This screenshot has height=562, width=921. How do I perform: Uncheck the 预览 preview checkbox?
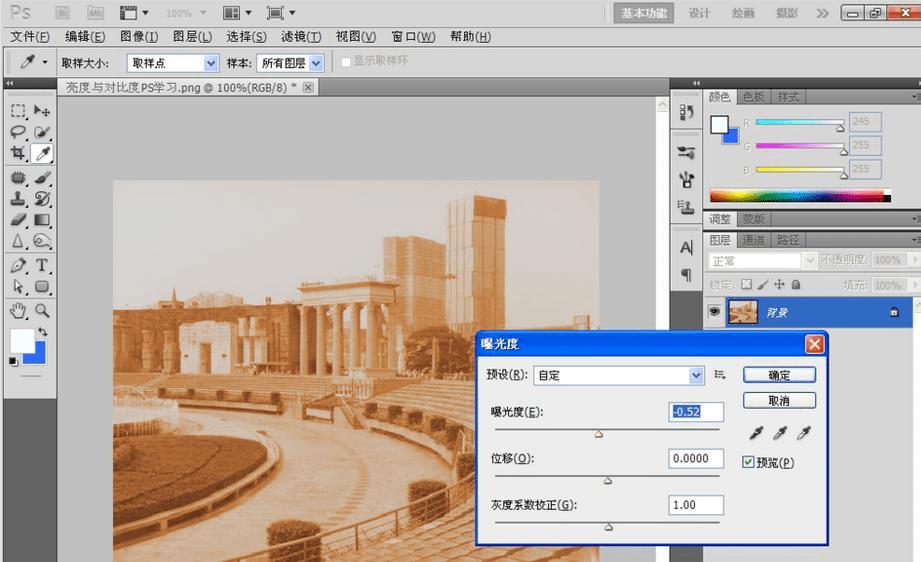[748, 462]
